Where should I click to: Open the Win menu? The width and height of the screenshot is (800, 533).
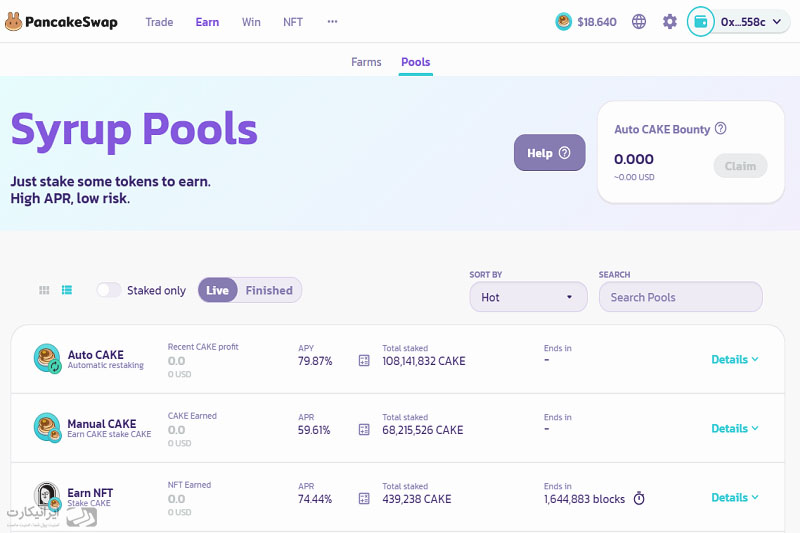[251, 22]
